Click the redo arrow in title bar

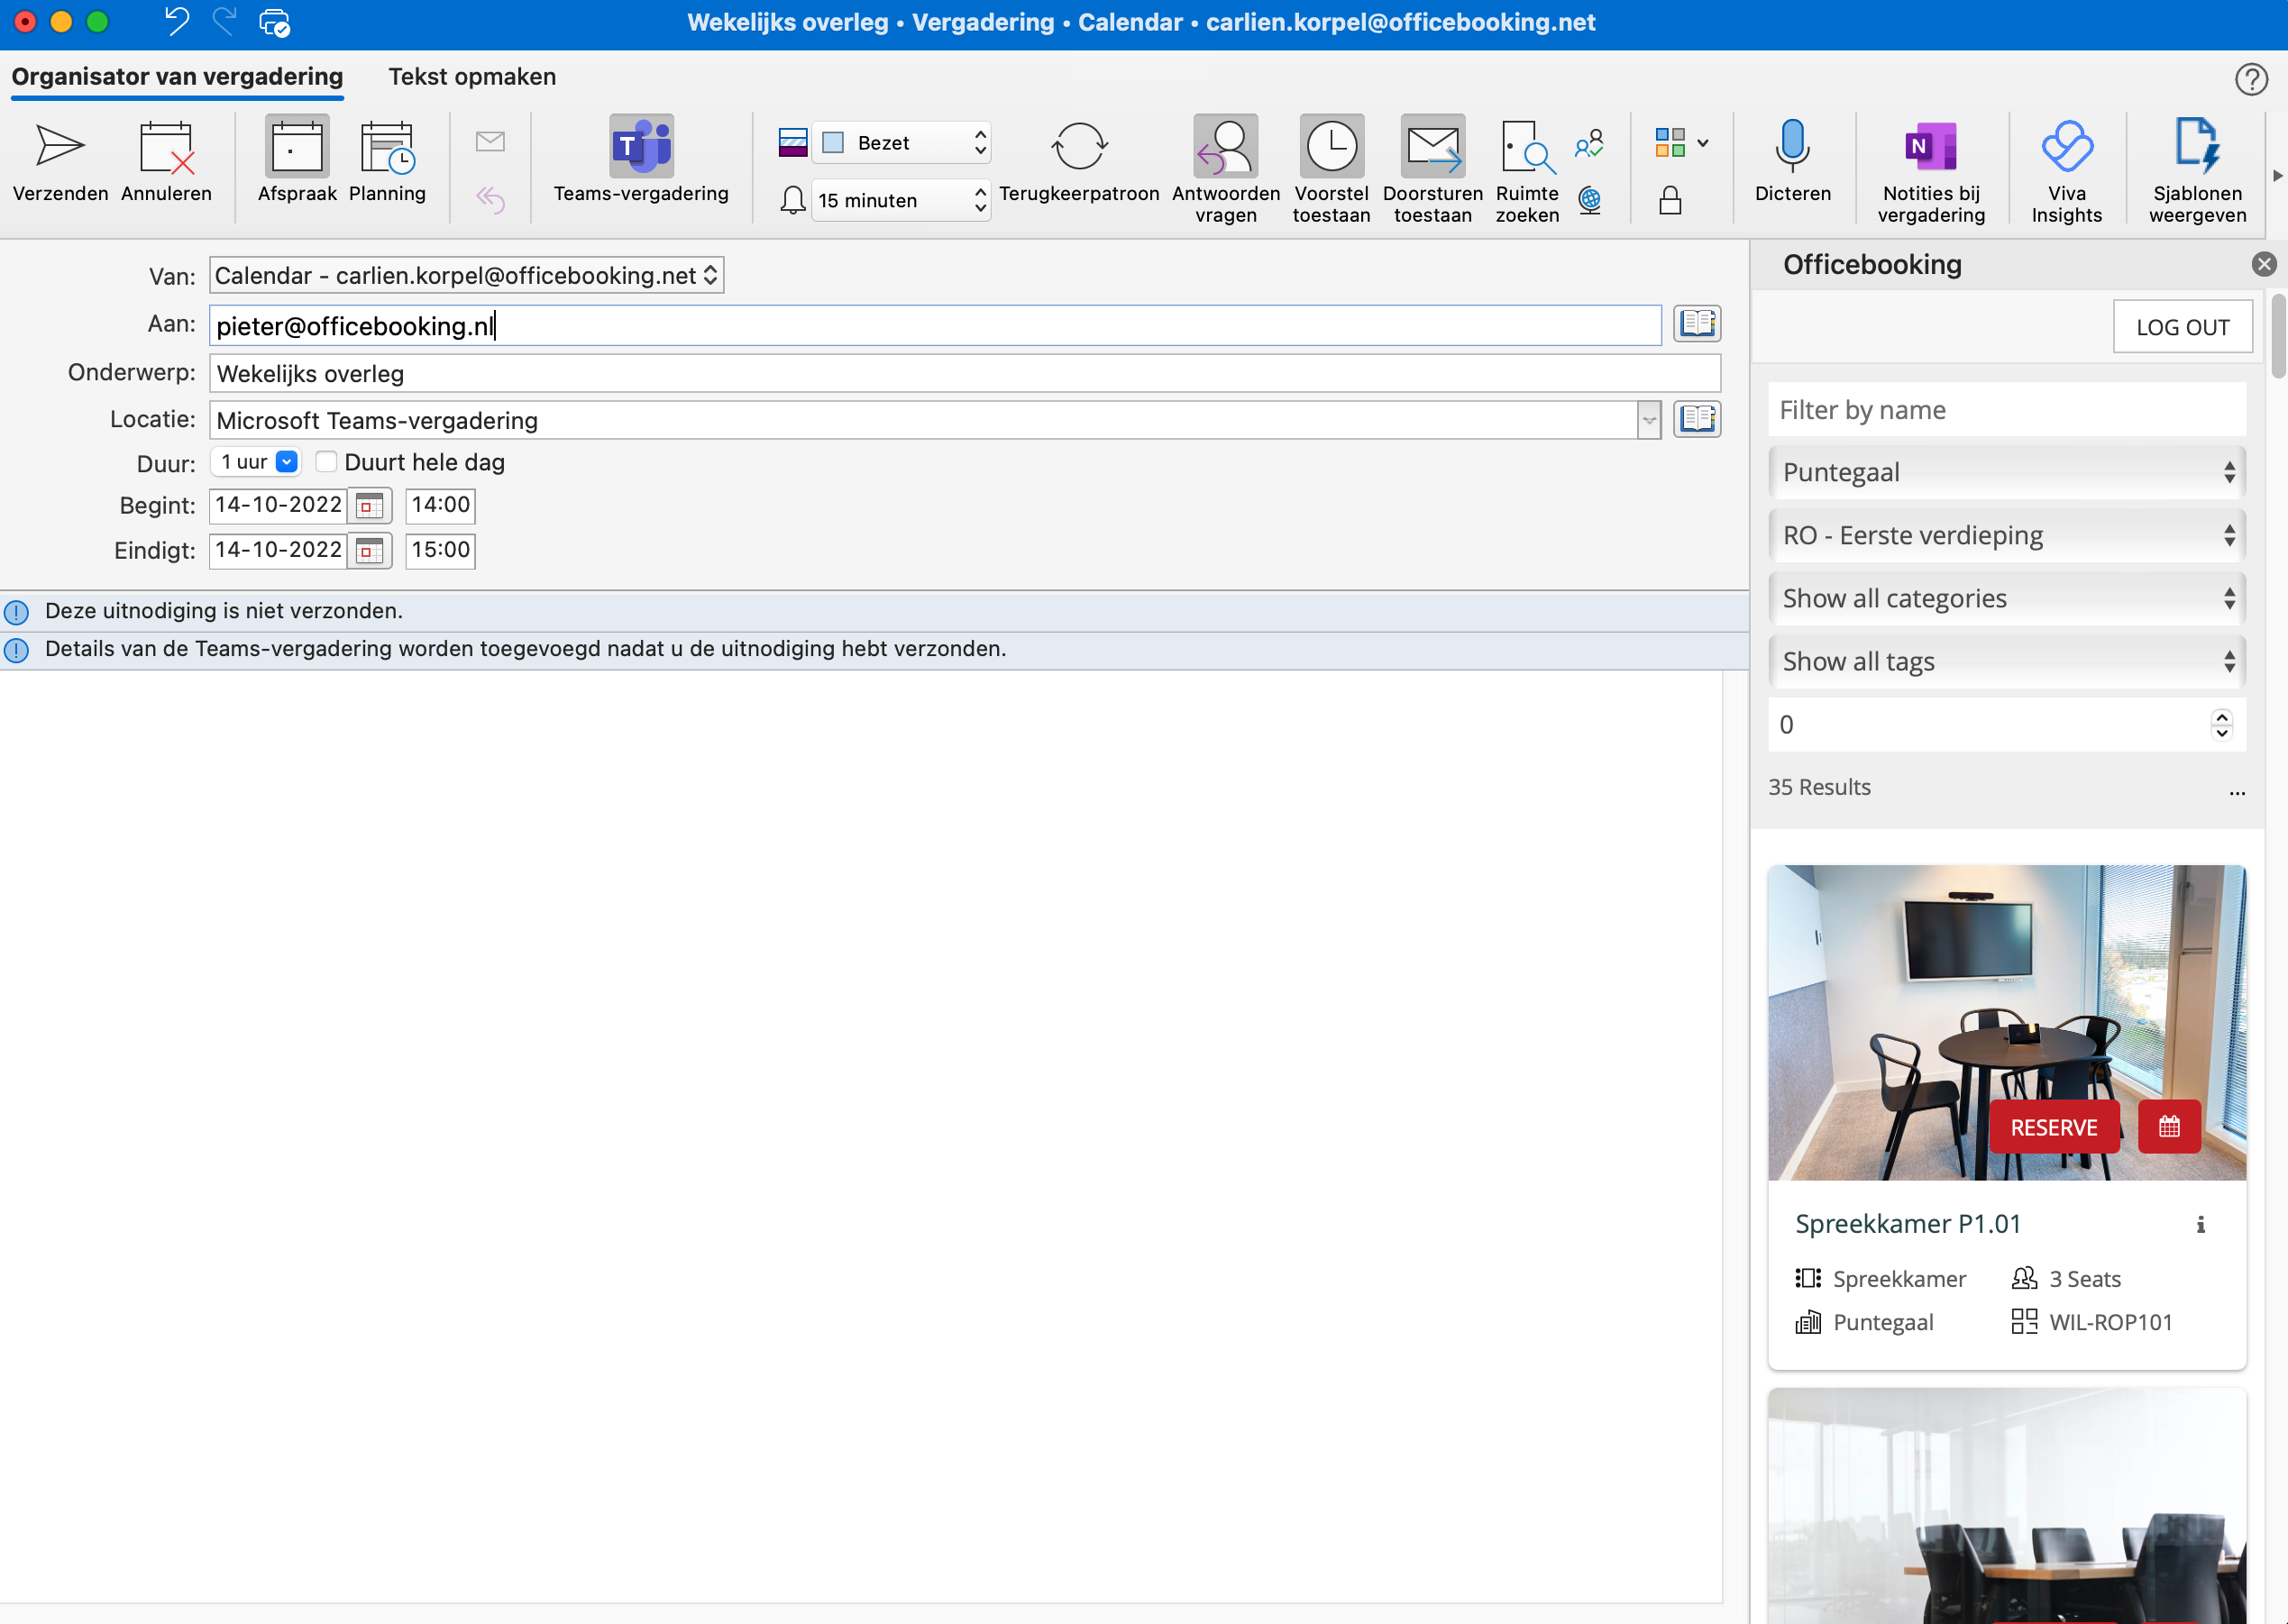[225, 22]
